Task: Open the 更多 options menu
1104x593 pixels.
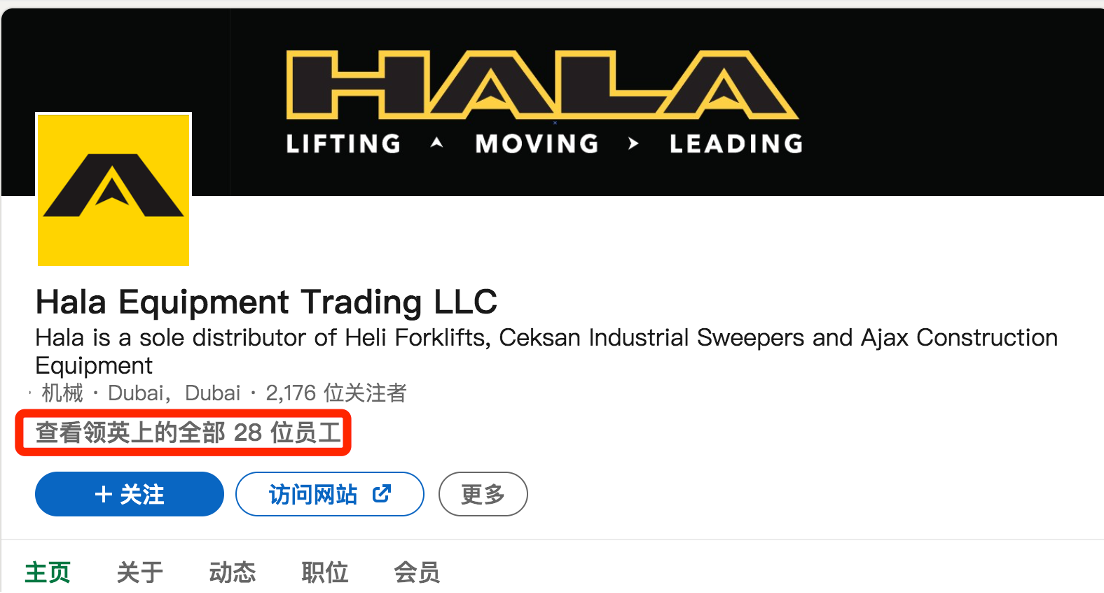Action: (x=483, y=494)
